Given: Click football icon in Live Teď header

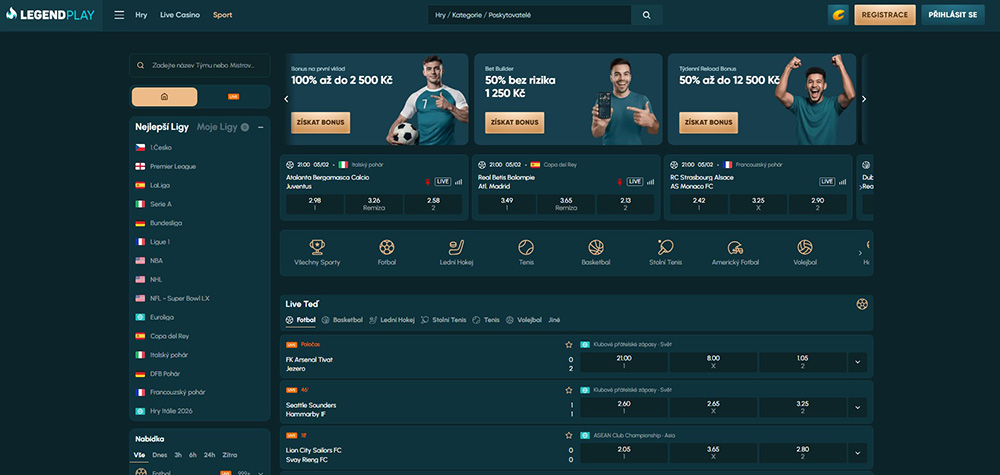Looking at the screenshot, I should (x=862, y=304).
